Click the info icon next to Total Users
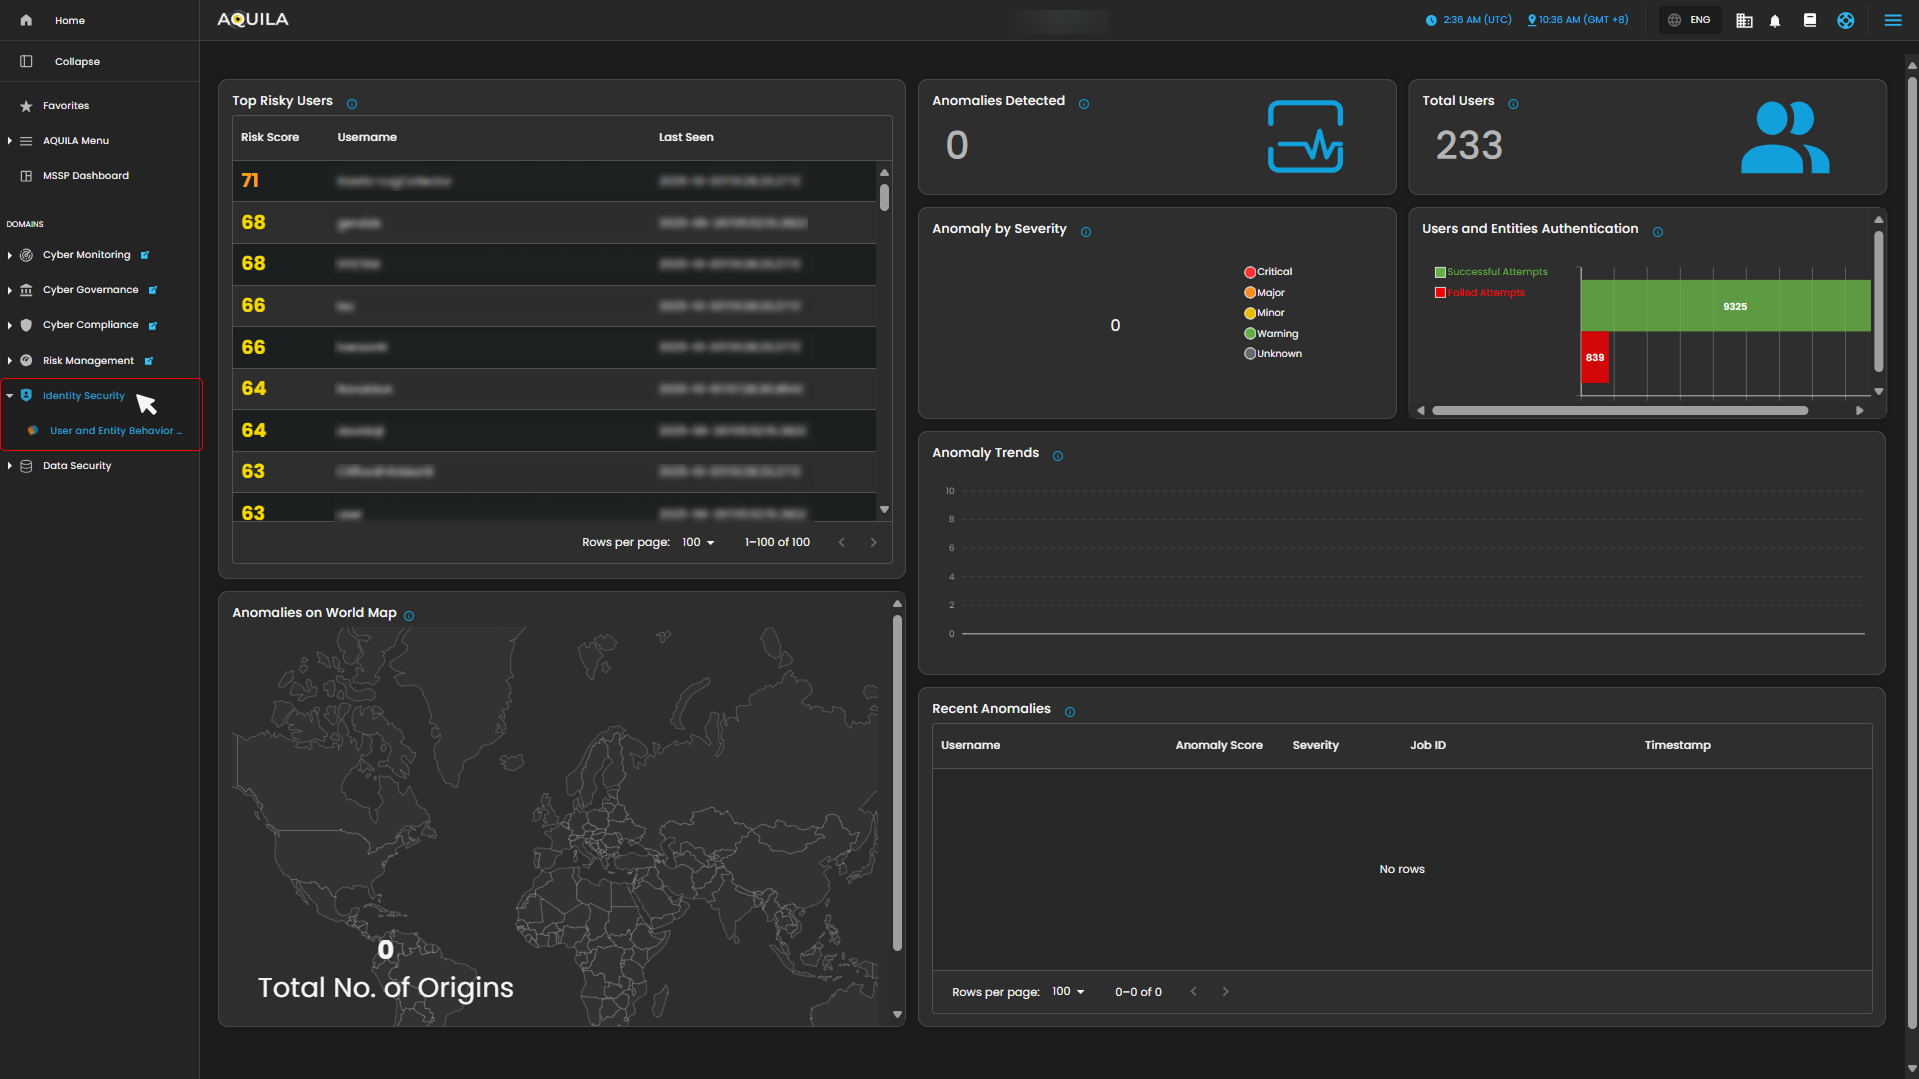Screen dimensions: 1919x1079 1513,104
